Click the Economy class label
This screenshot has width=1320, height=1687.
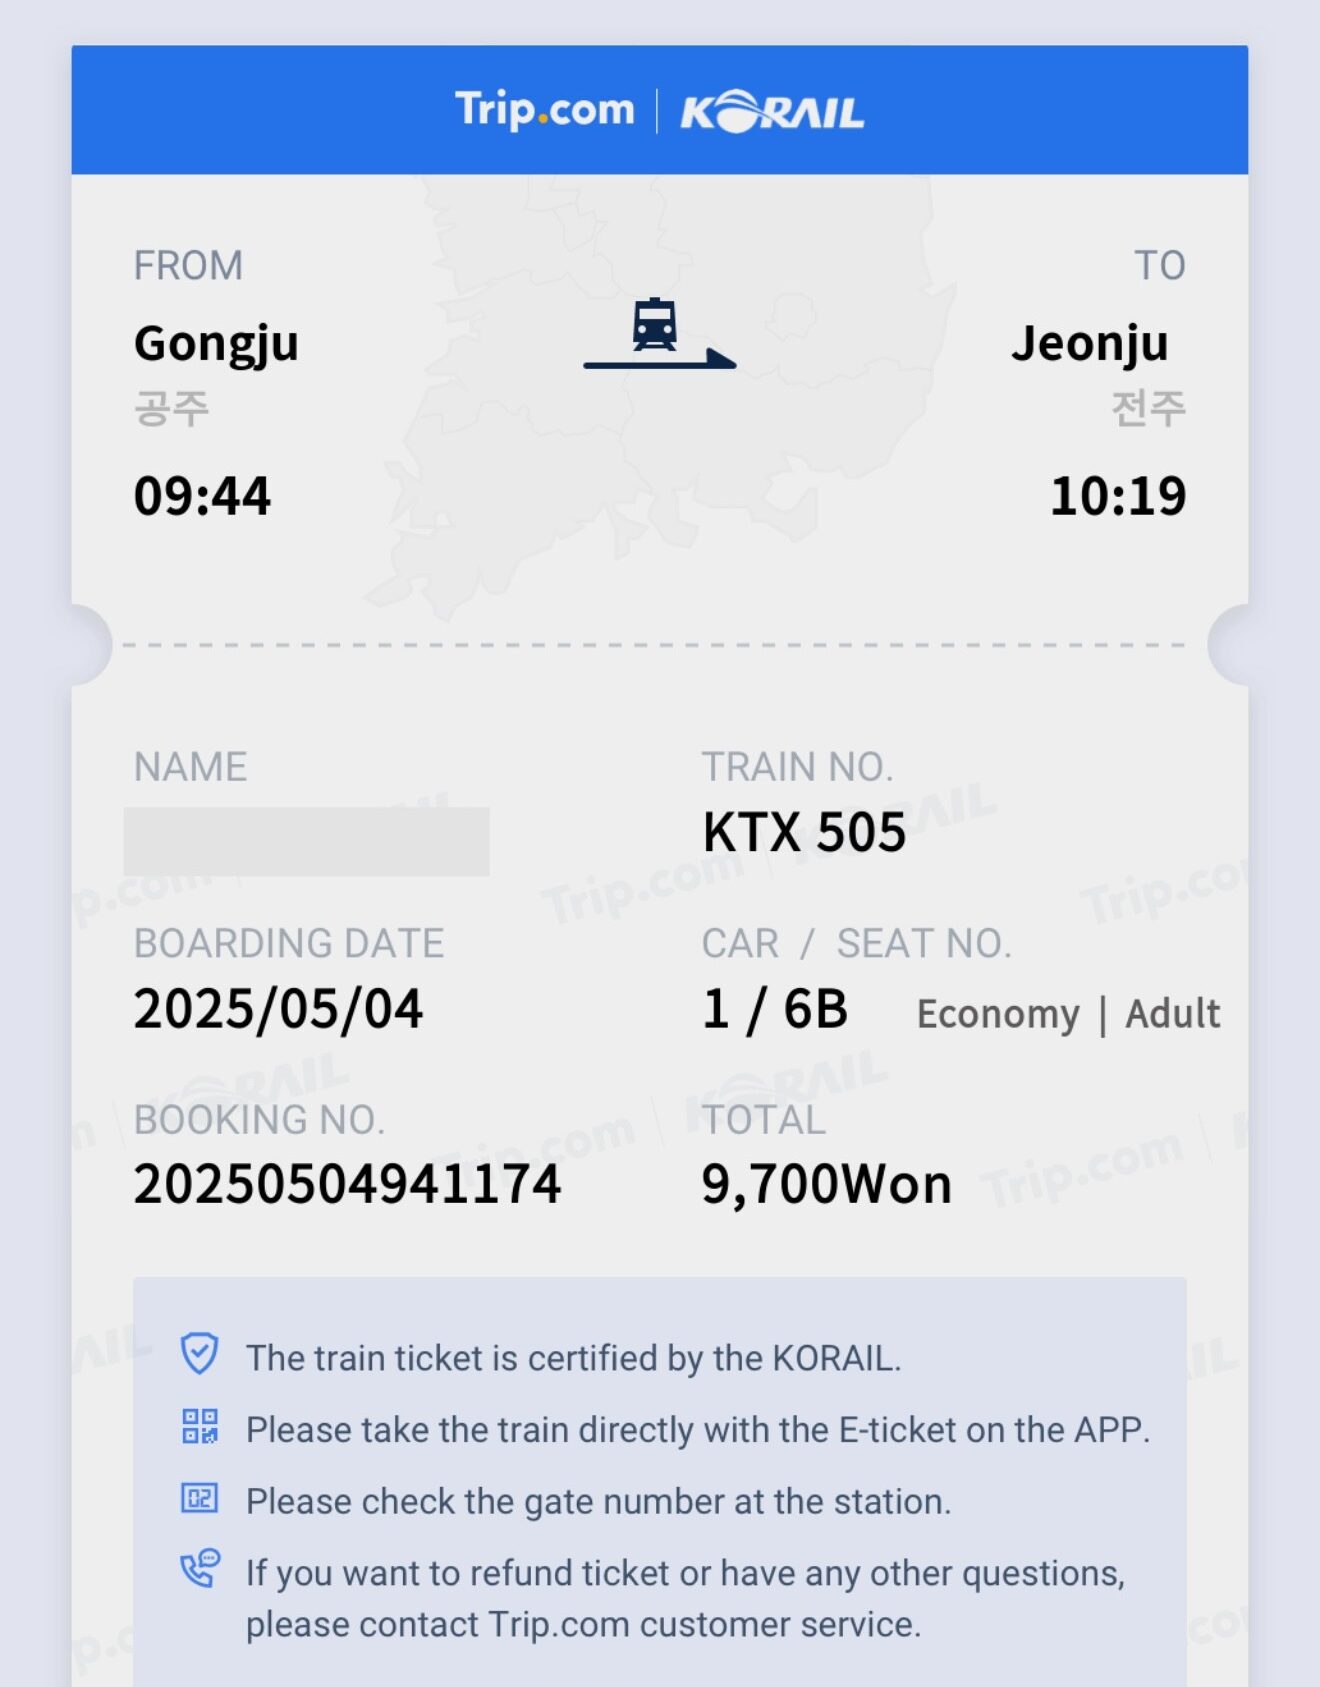[x=998, y=1014]
